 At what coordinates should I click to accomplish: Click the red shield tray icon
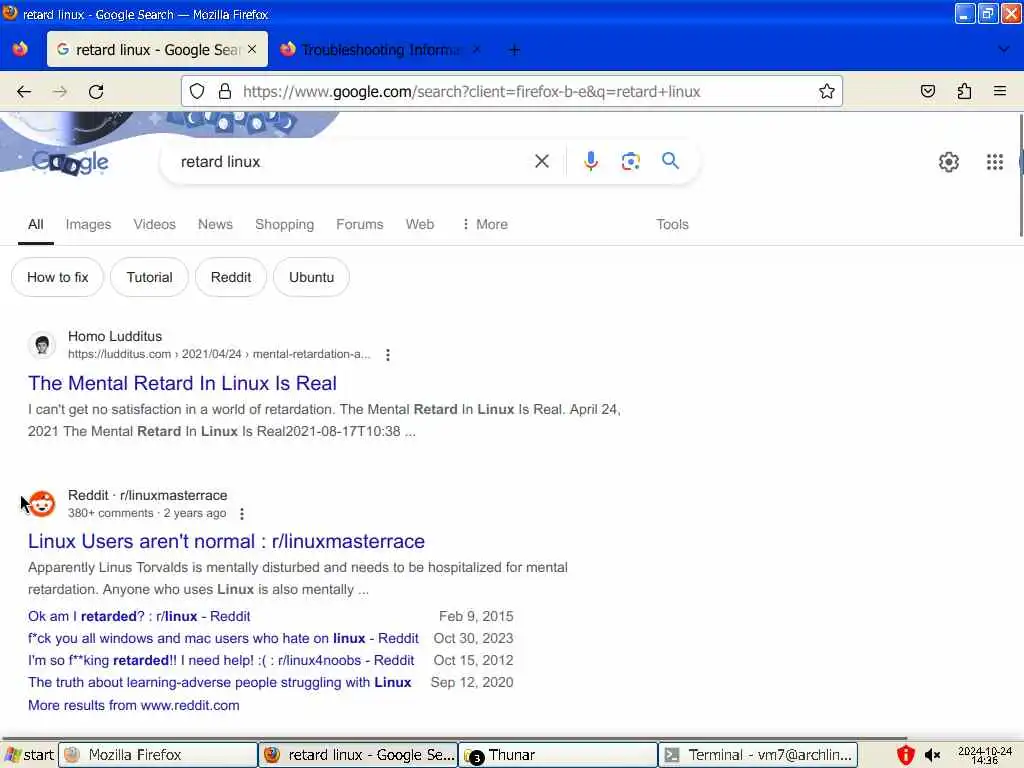[905, 756]
